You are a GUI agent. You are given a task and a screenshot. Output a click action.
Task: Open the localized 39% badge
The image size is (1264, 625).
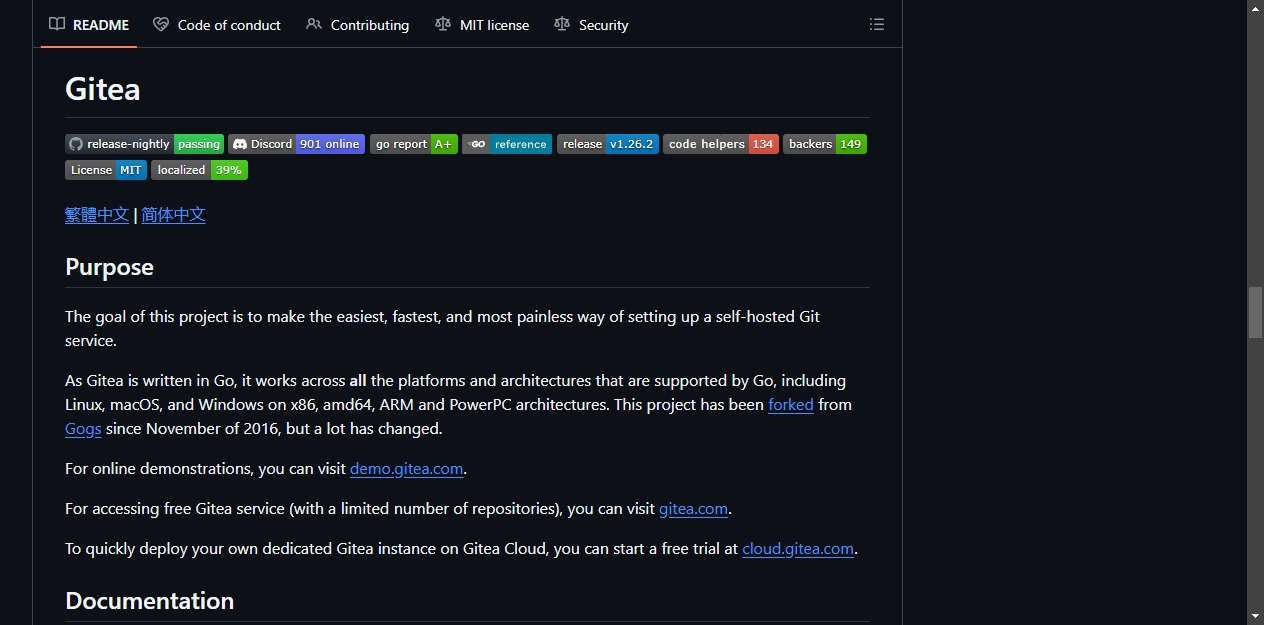click(x=200, y=170)
